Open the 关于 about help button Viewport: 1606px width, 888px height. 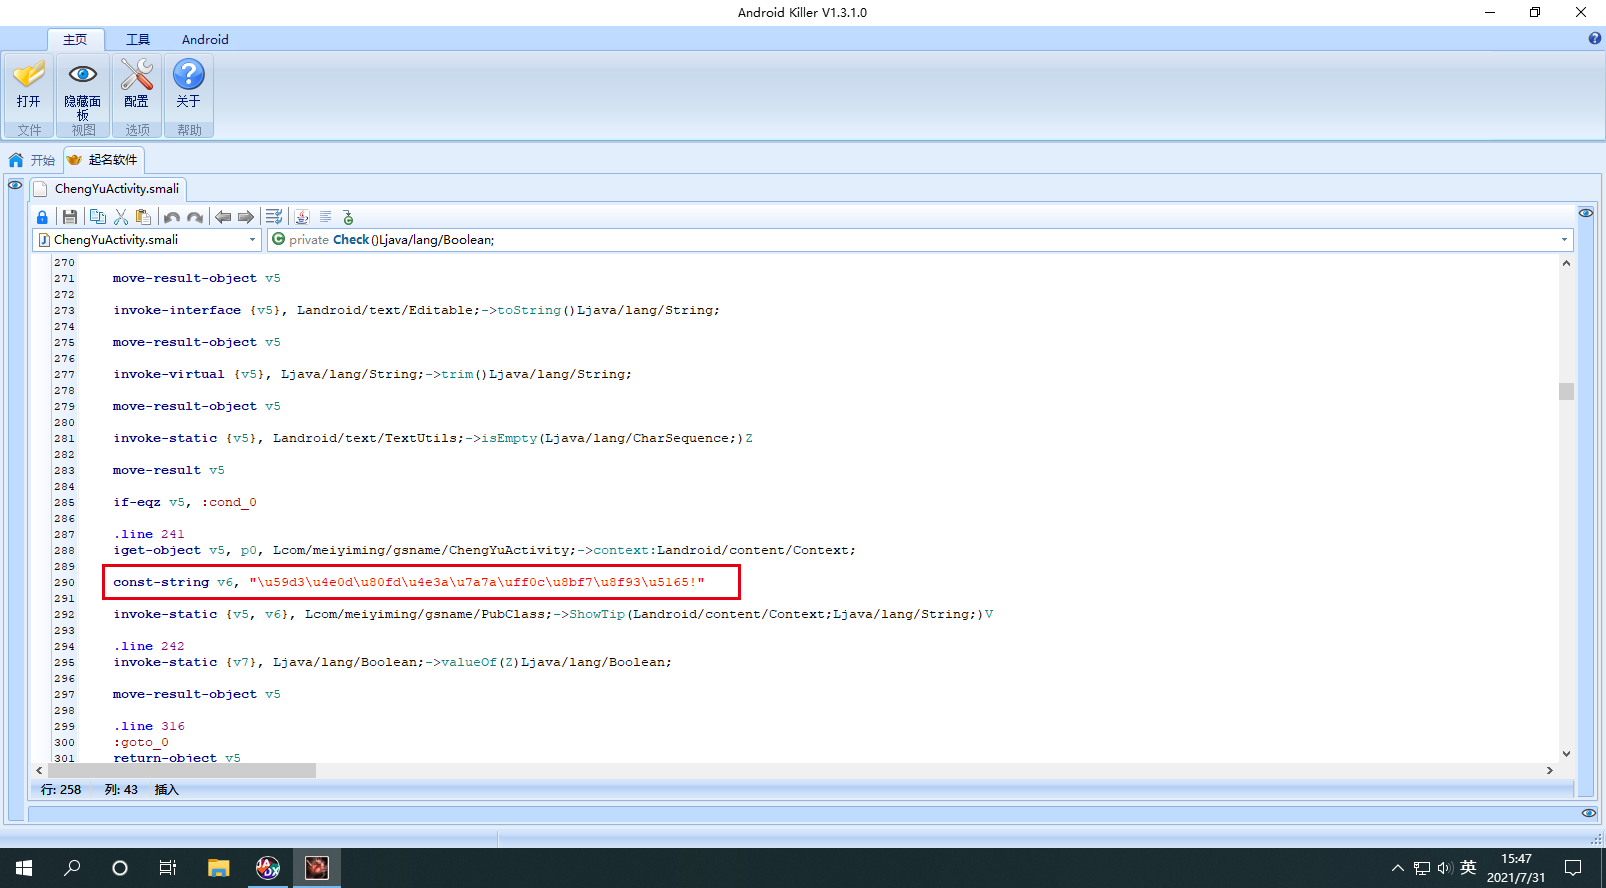pyautogui.click(x=188, y=85)
